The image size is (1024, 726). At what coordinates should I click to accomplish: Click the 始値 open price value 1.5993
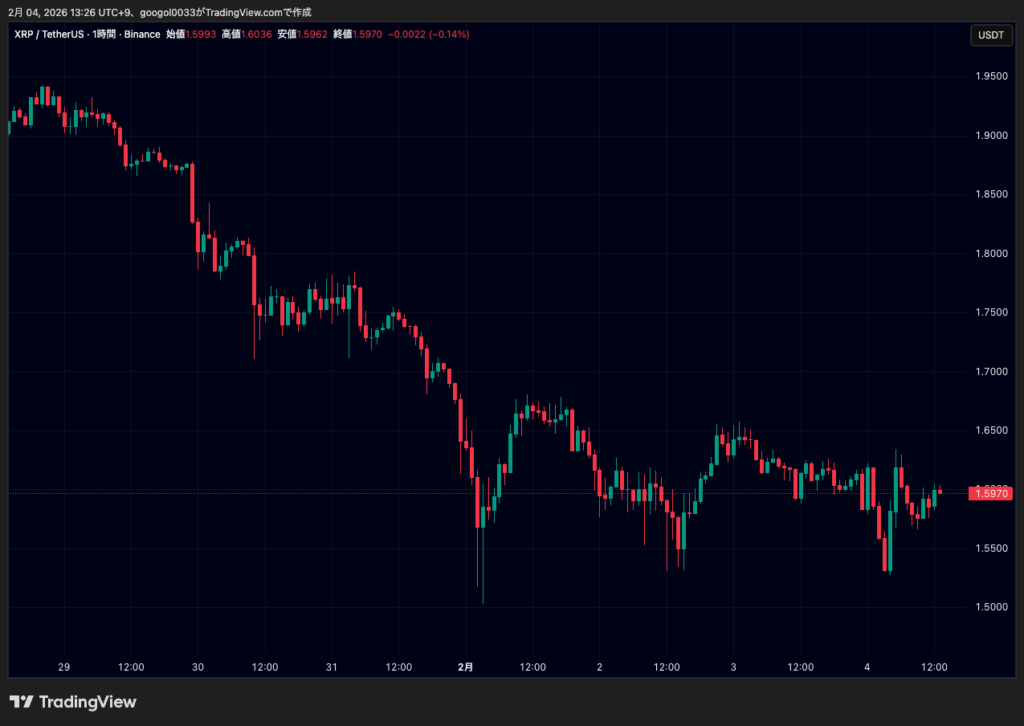(x=199, y=34)
